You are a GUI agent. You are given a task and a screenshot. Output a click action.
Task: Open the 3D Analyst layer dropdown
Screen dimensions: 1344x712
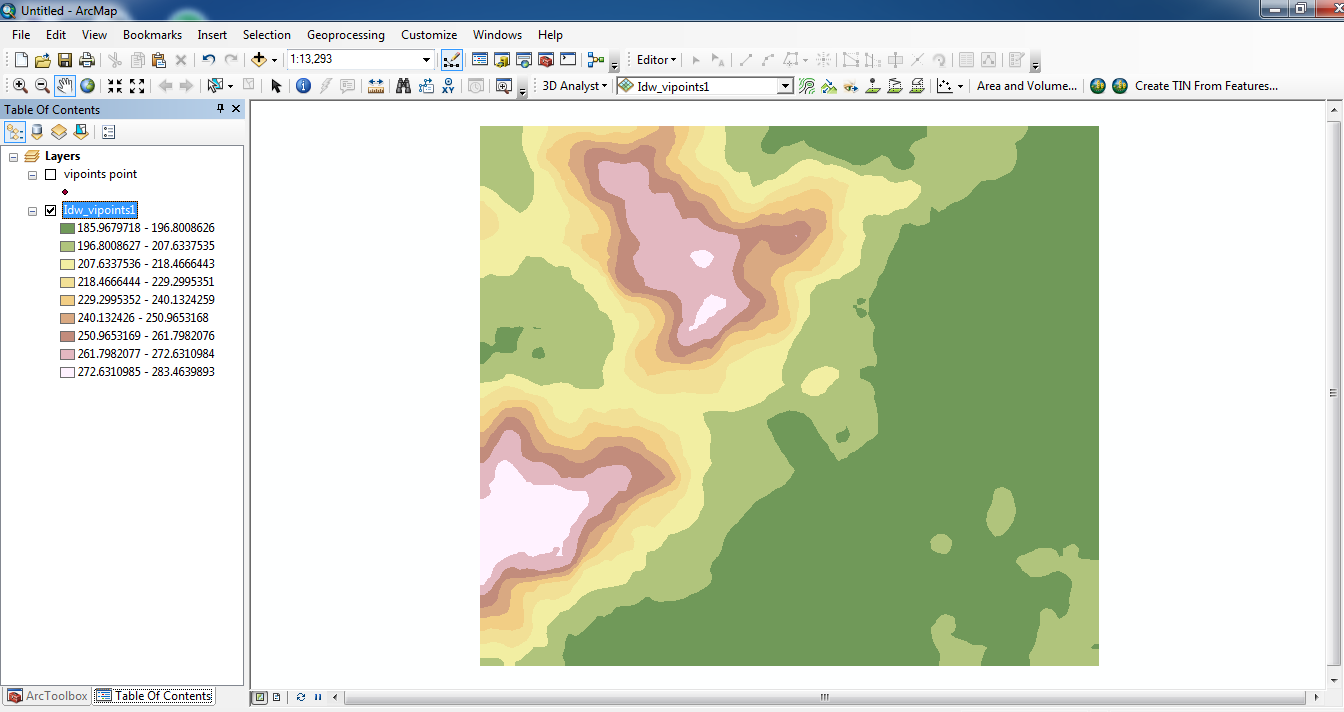click(785, 86)
